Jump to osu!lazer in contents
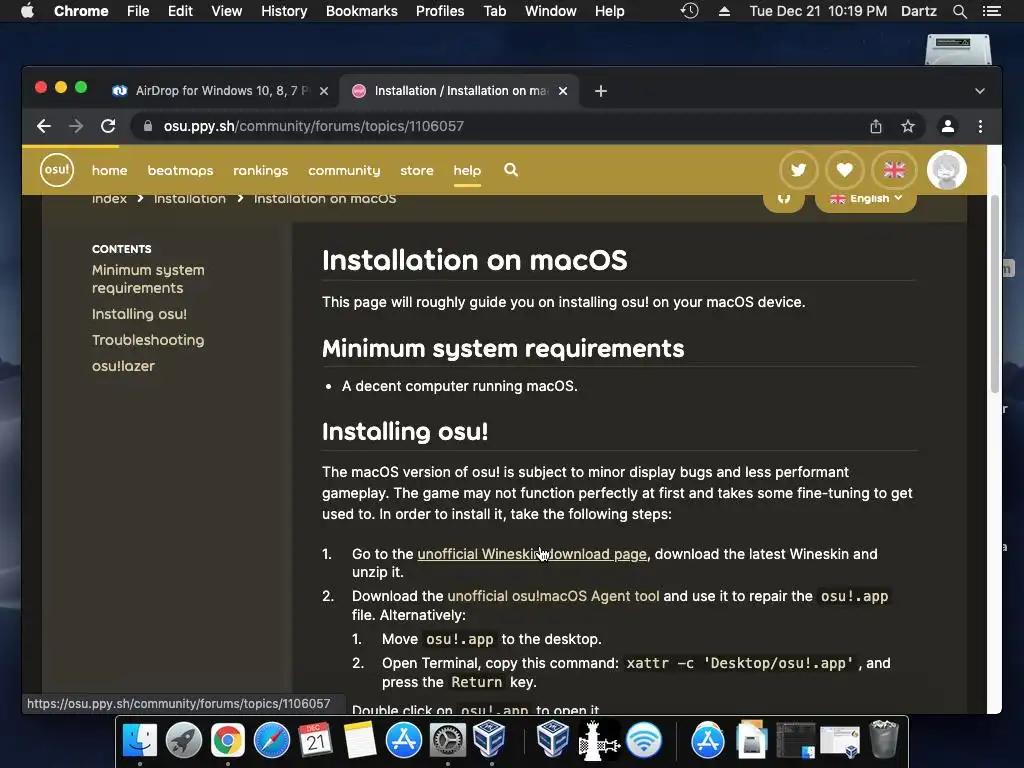The height and width of the screenshot is (768, 1024). coord(123,366)
